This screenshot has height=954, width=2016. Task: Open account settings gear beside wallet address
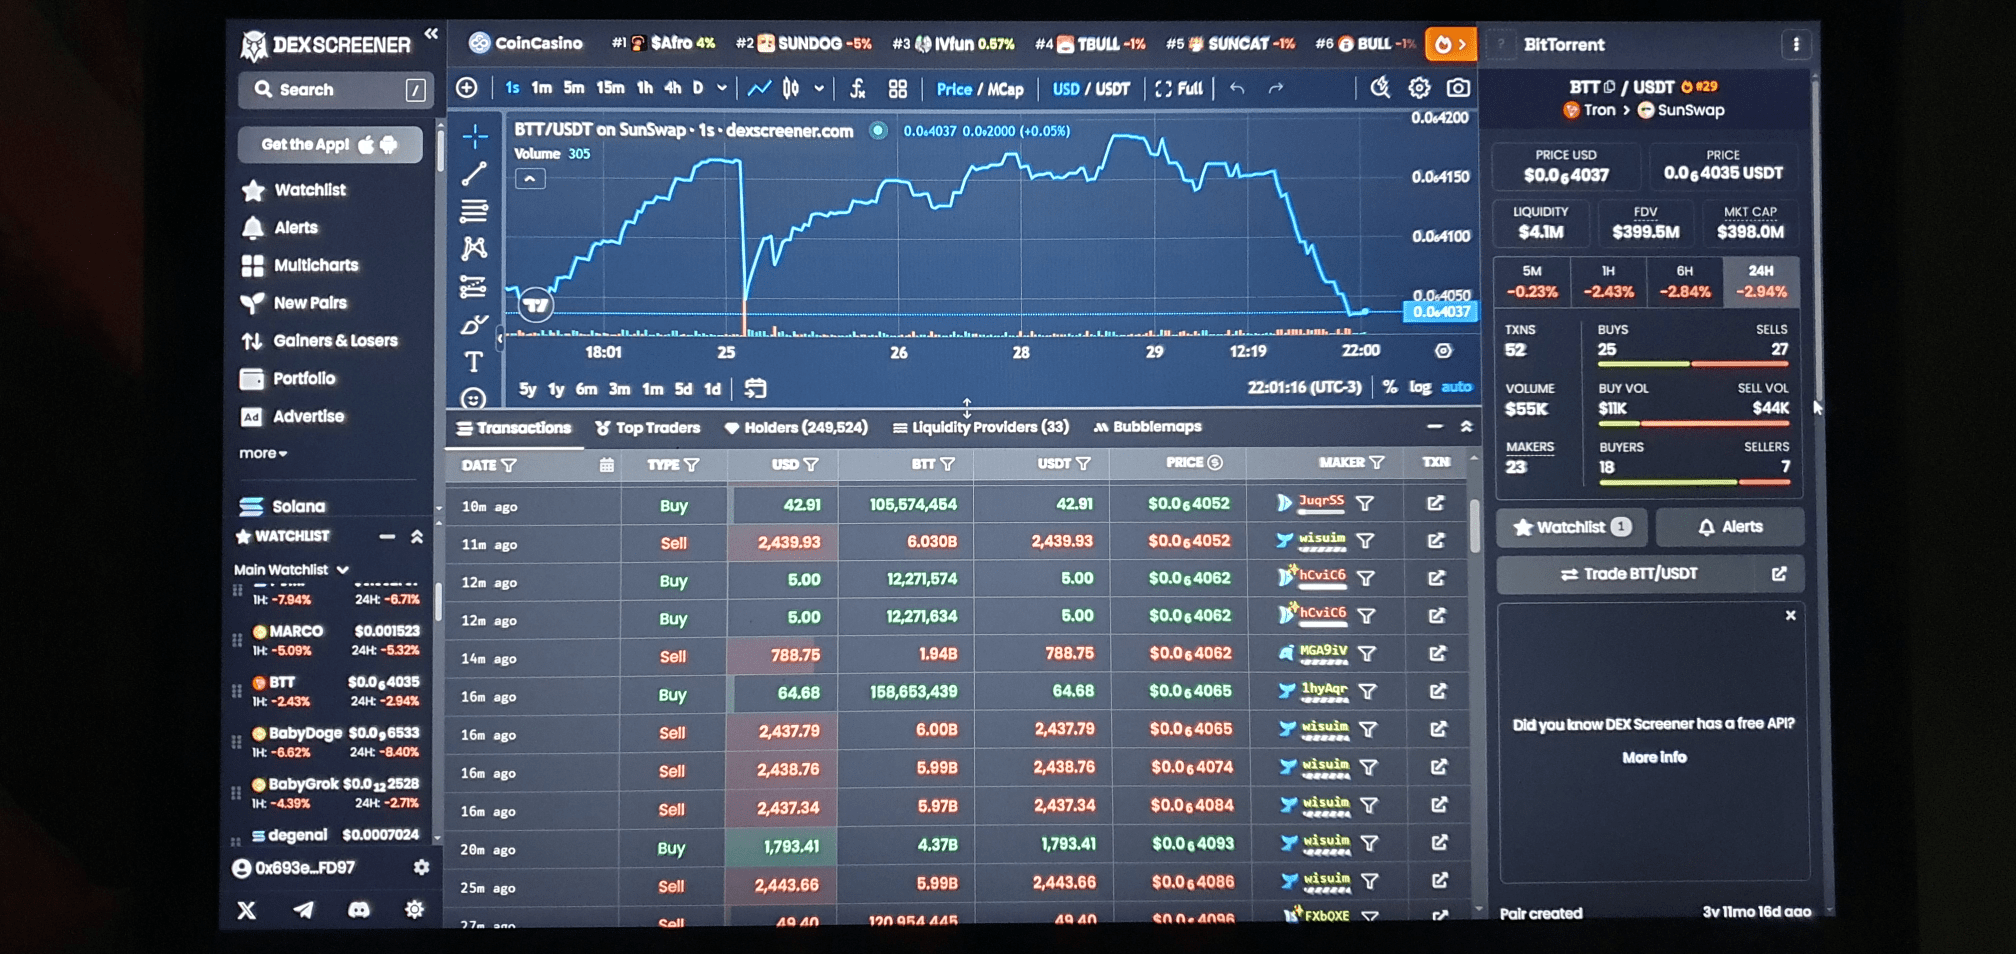click(x=421, y=868)
